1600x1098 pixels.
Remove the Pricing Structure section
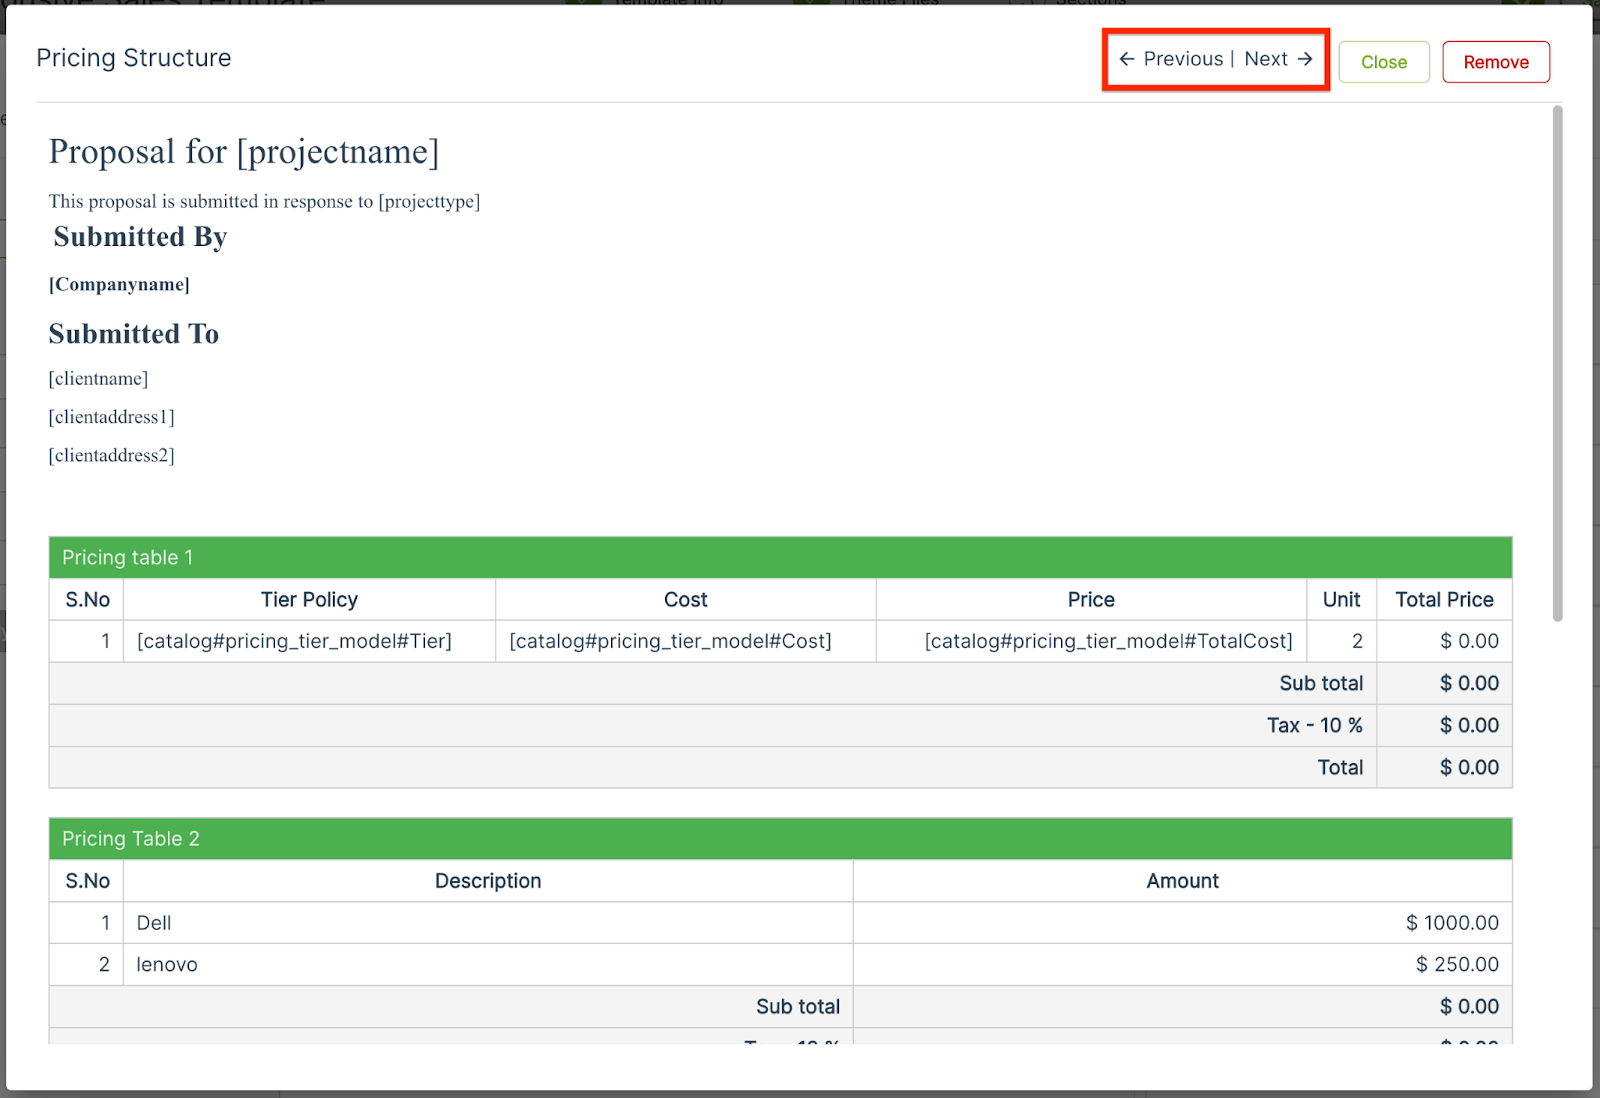(1496, 62)
